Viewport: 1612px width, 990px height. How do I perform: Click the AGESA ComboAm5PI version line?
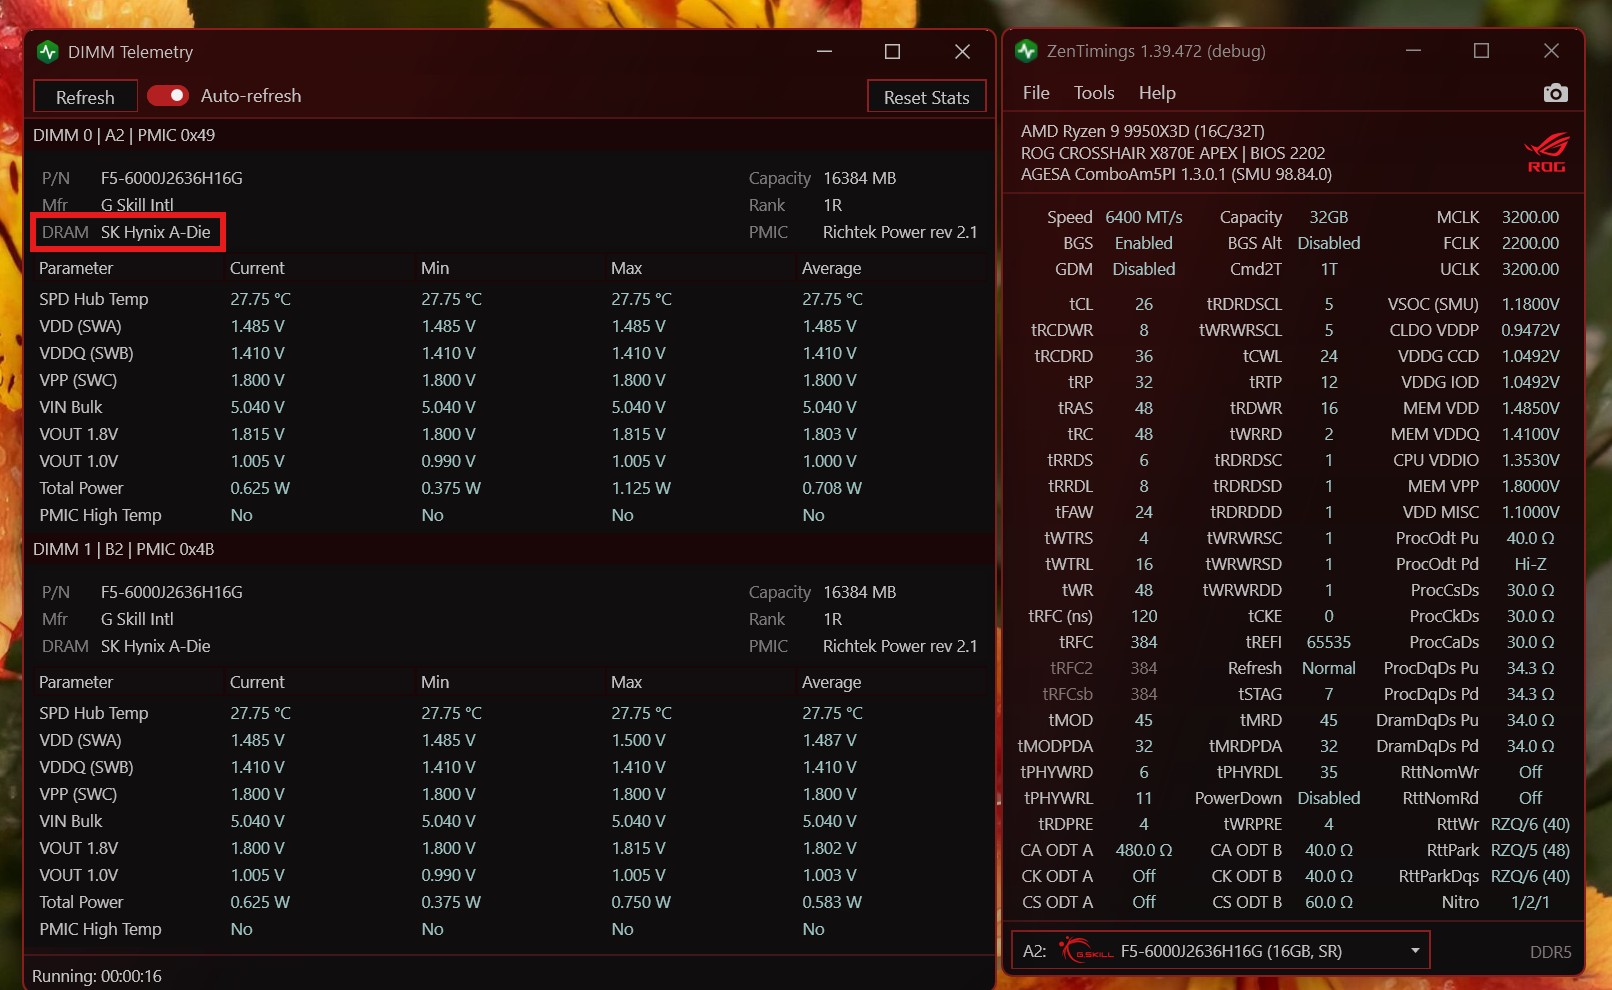[x=1176, y=175]
